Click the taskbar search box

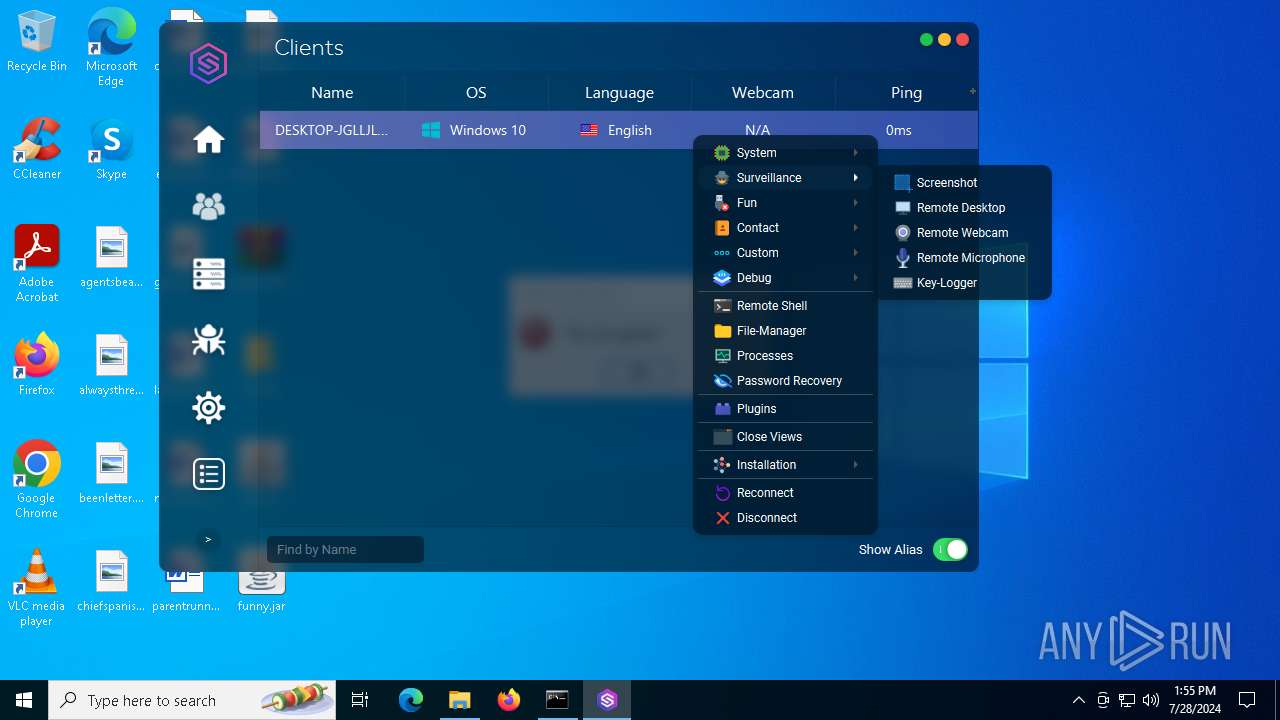[x=192, y=700]
